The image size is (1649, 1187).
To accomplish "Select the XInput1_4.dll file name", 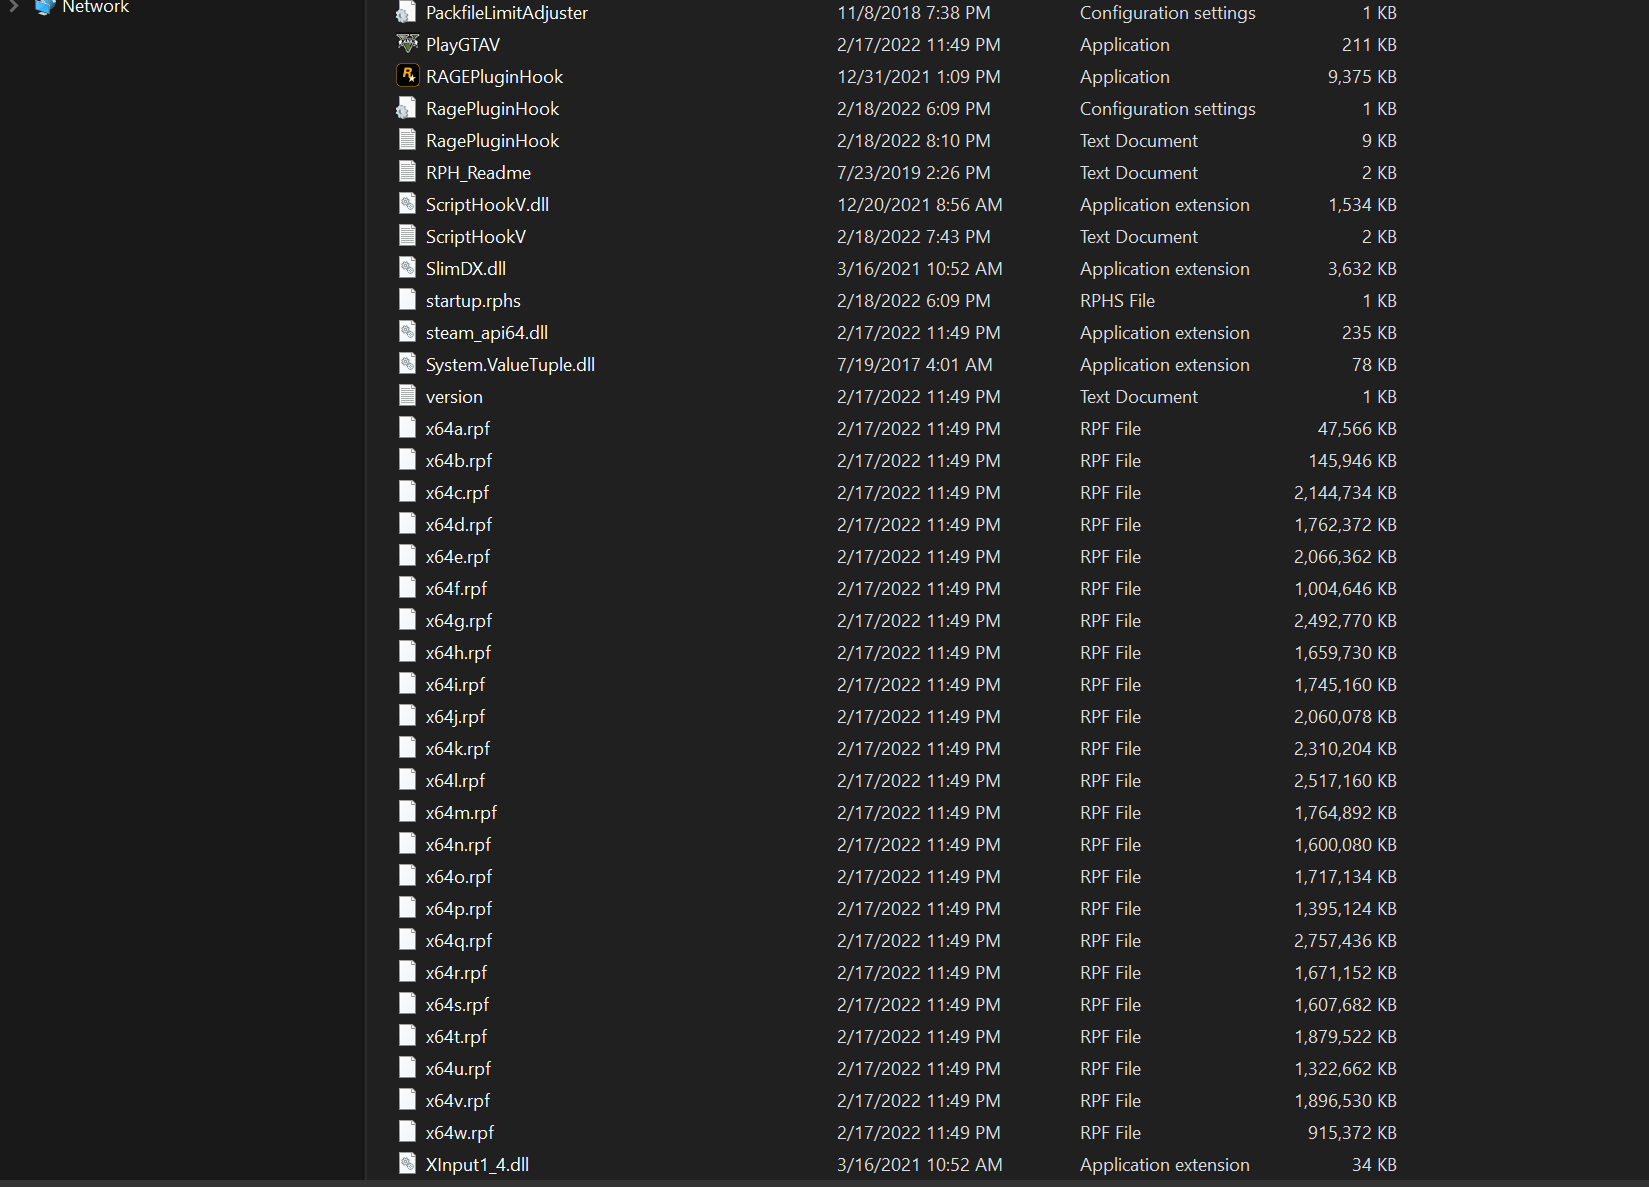I will [477, 1165].
